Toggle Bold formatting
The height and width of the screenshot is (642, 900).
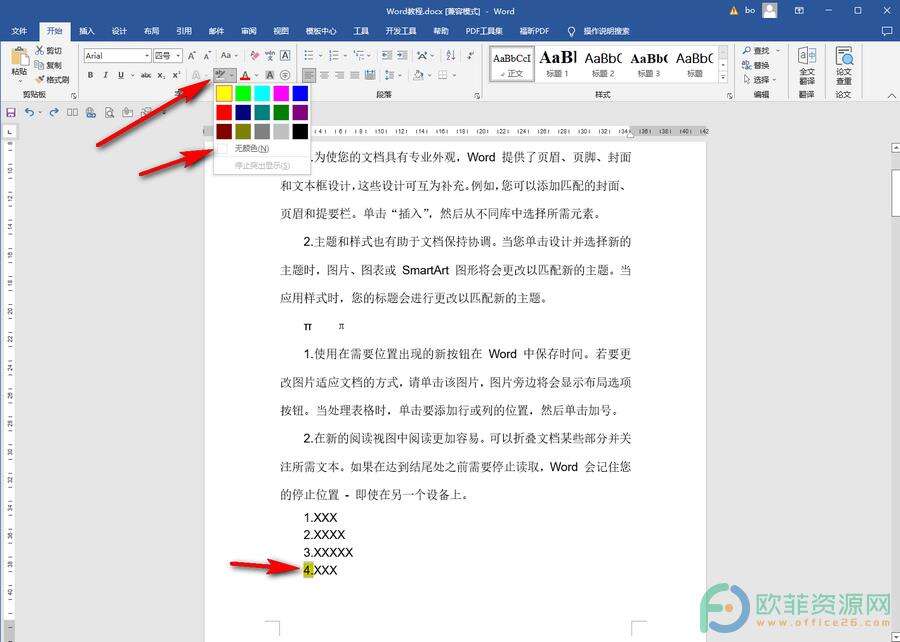tap(90, 75)
